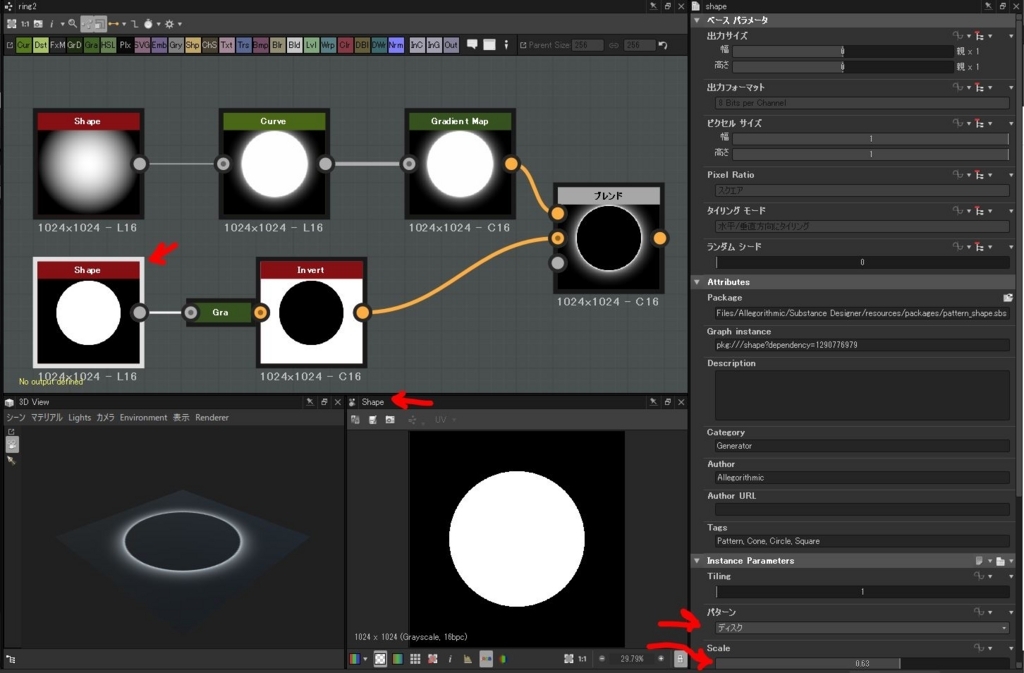Select the Curve node in the graph
The image size is (1024, 673).
274,163
